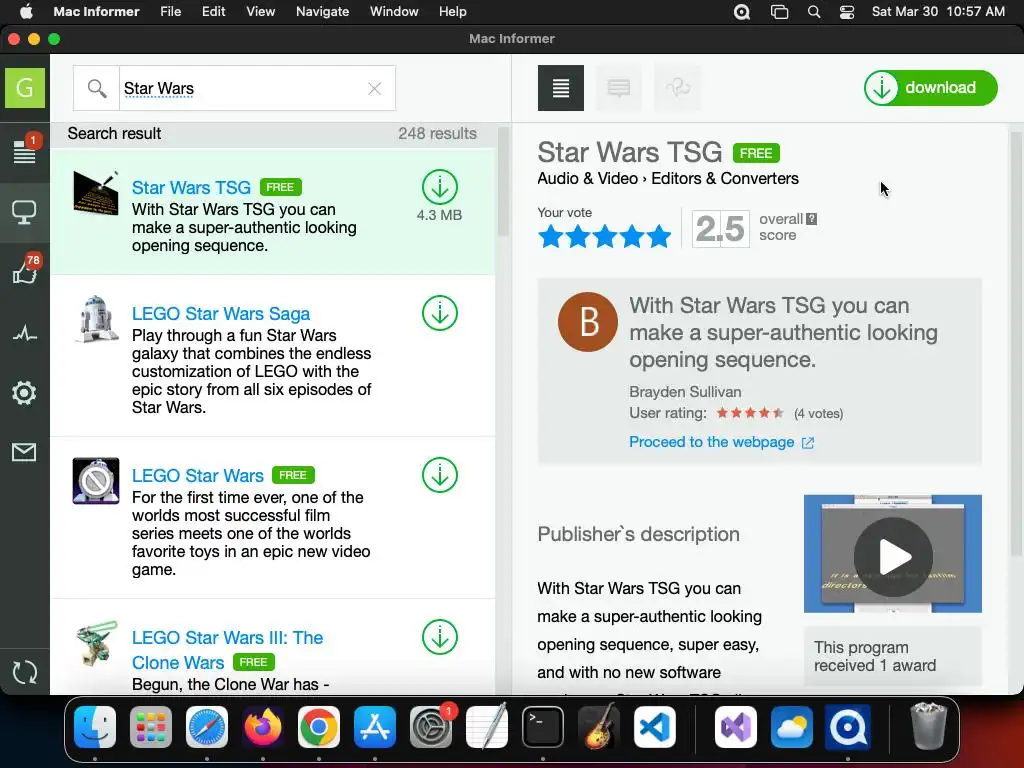Viewport: 1024px width, 768px height.
Task: Open the LEGO Star Wars result title
Action: click(x=198, y=475)
